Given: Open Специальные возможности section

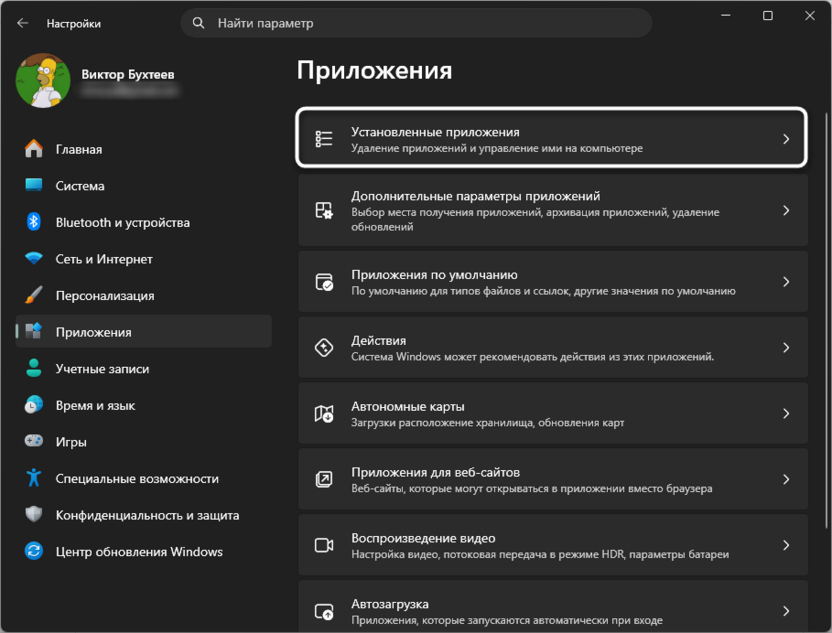Looking at the screenshot, I should 144,479.
